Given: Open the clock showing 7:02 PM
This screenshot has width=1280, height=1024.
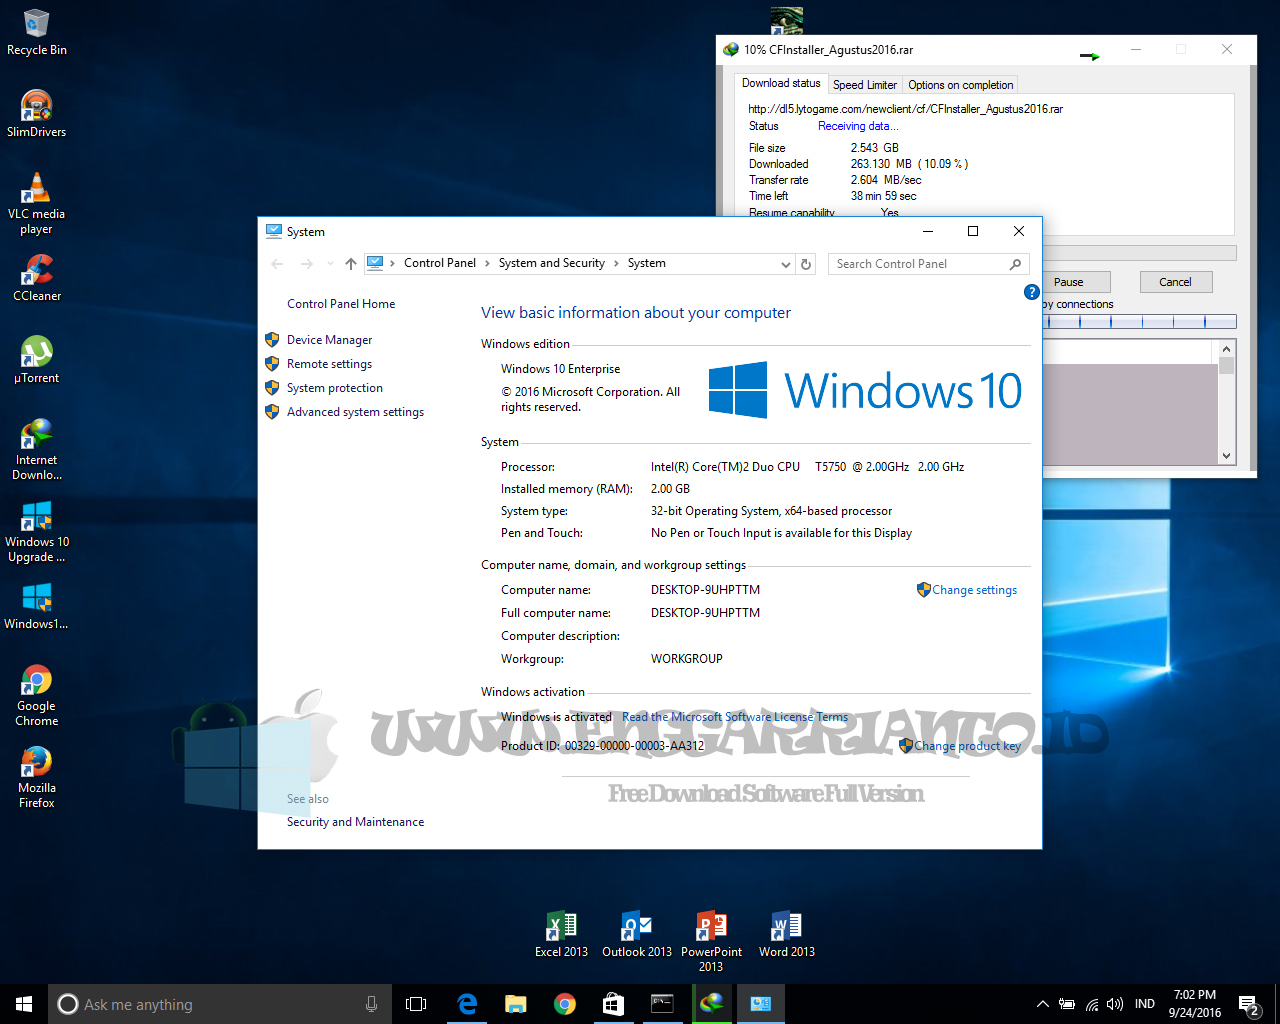Looking at the screenshot, I should click(1195, 1004).
